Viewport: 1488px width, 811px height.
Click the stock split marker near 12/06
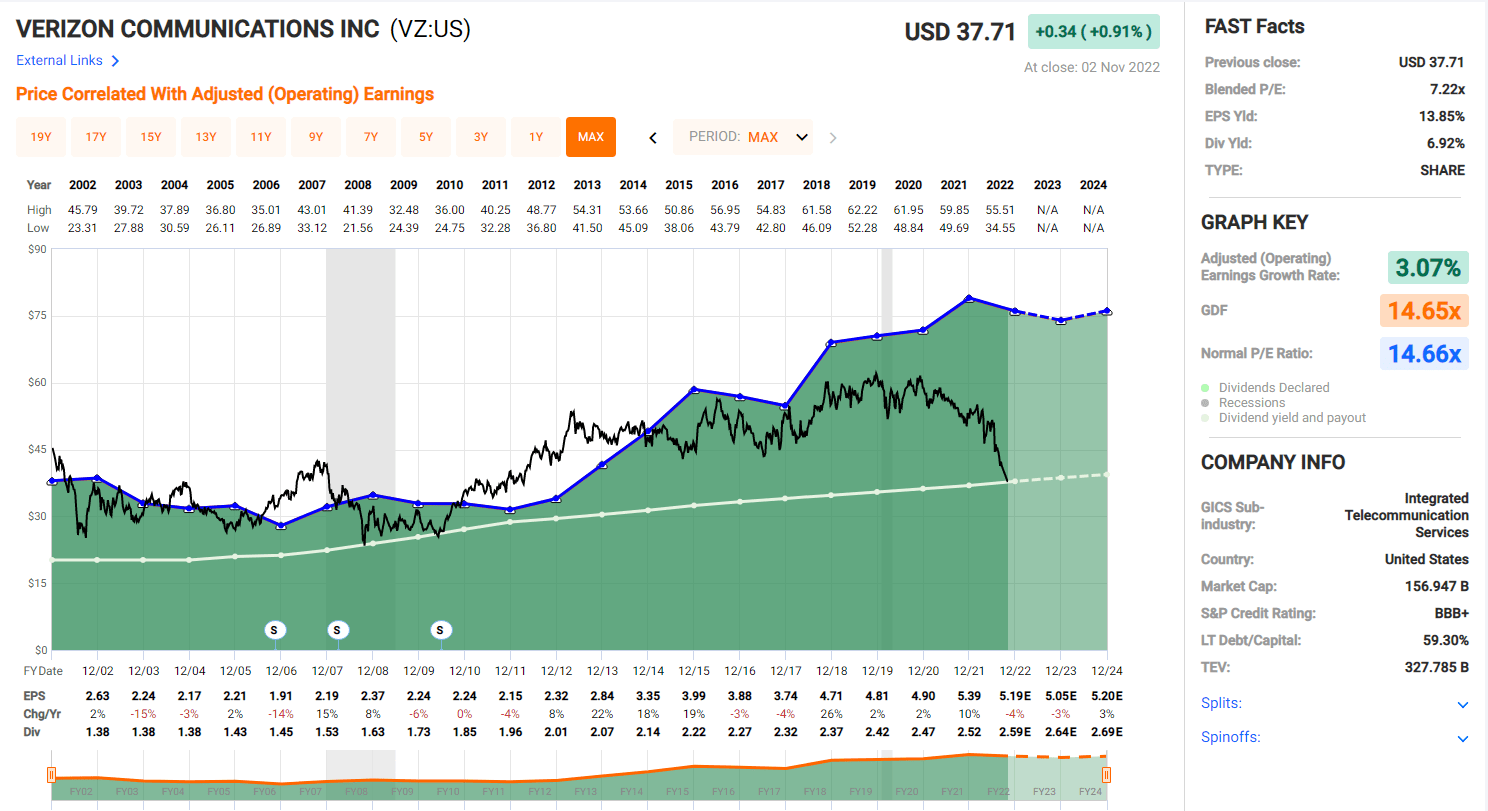(x=275, y=630)
